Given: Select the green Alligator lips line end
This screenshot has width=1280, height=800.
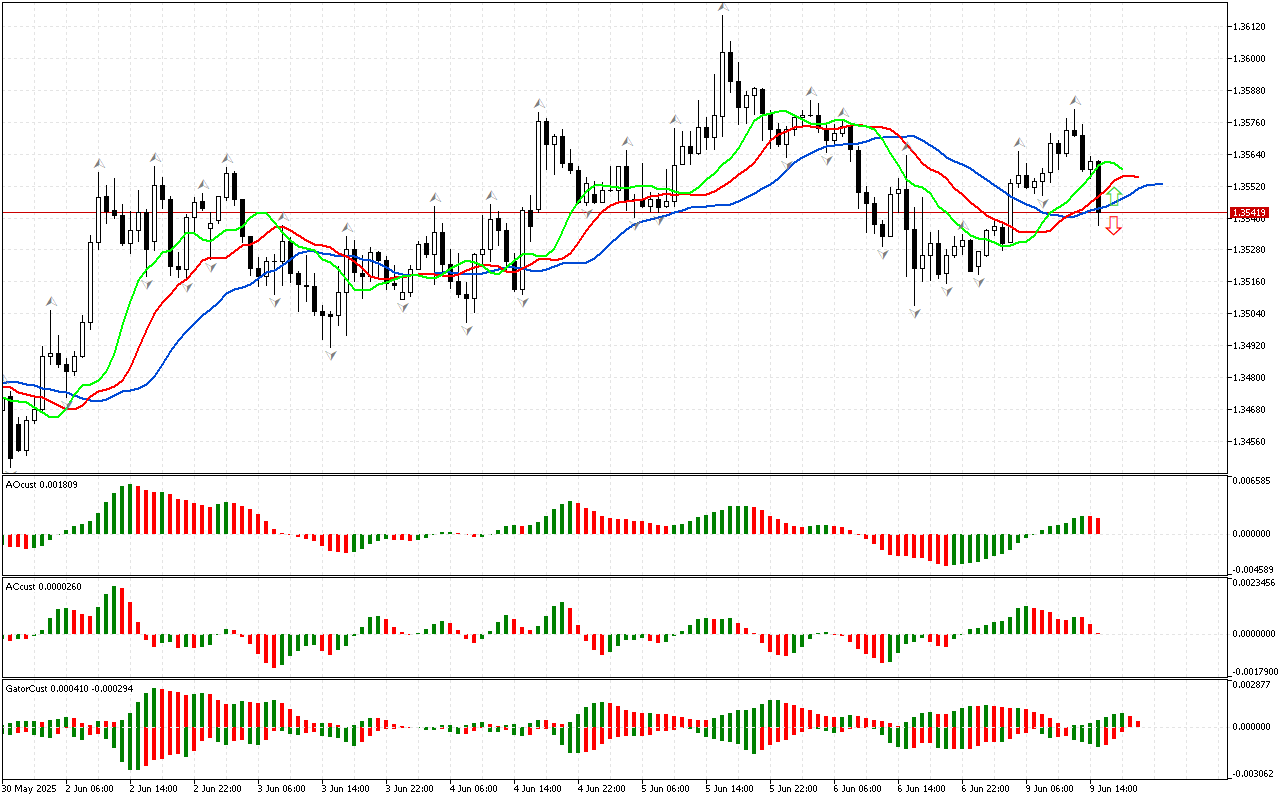Looking at the screenshot, I should coord(1122,169).
